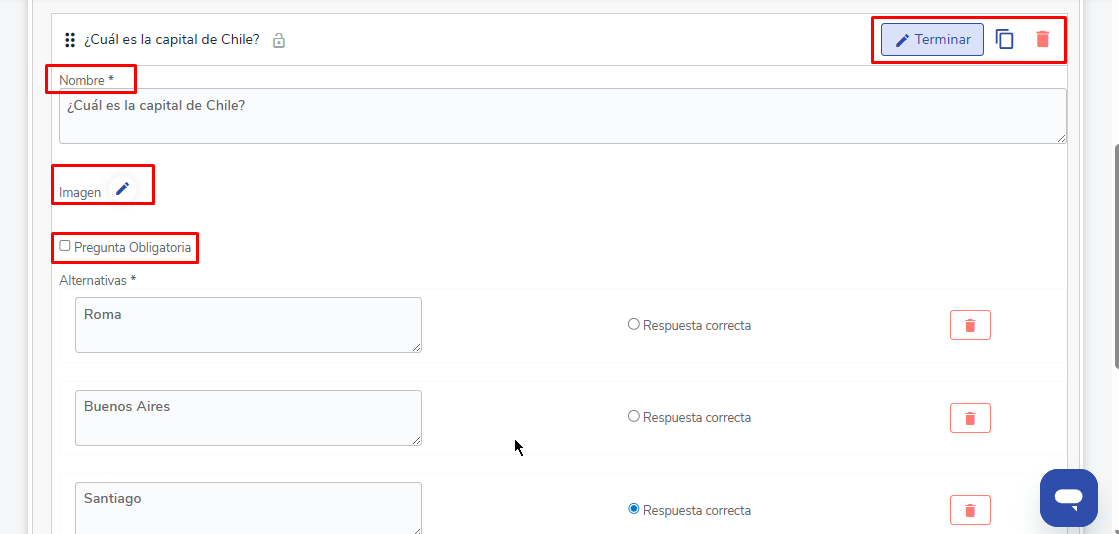Remove the Buenos Aires alternative
The height and width of the screenshot is (534, 1119).
point(969,418)
